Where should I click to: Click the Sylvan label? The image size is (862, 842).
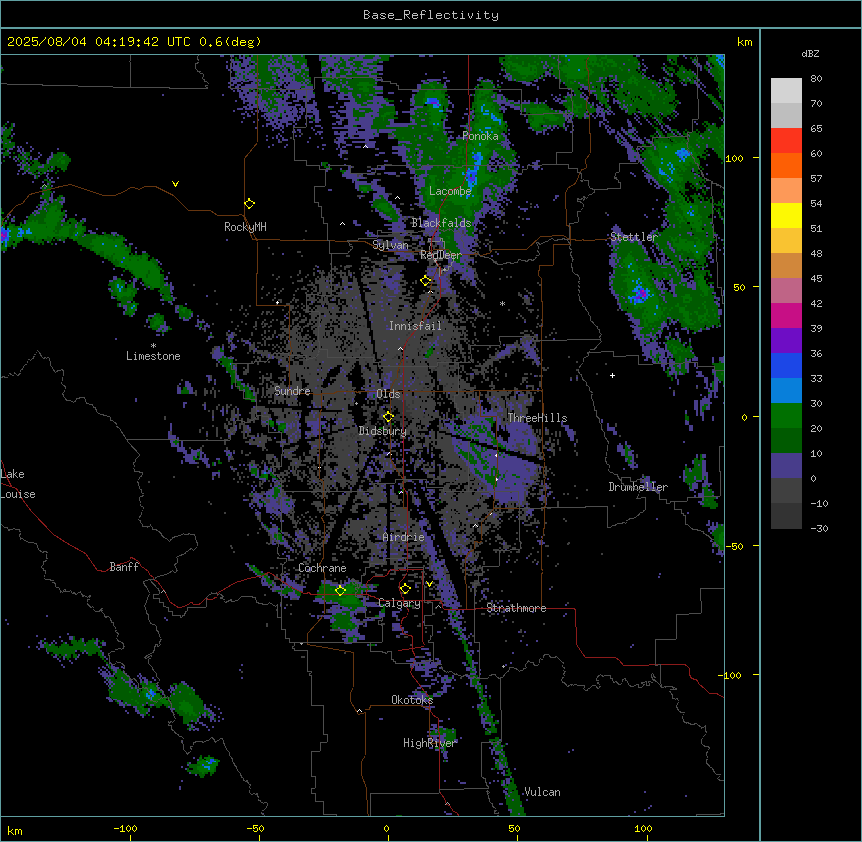tap(390, 245)
